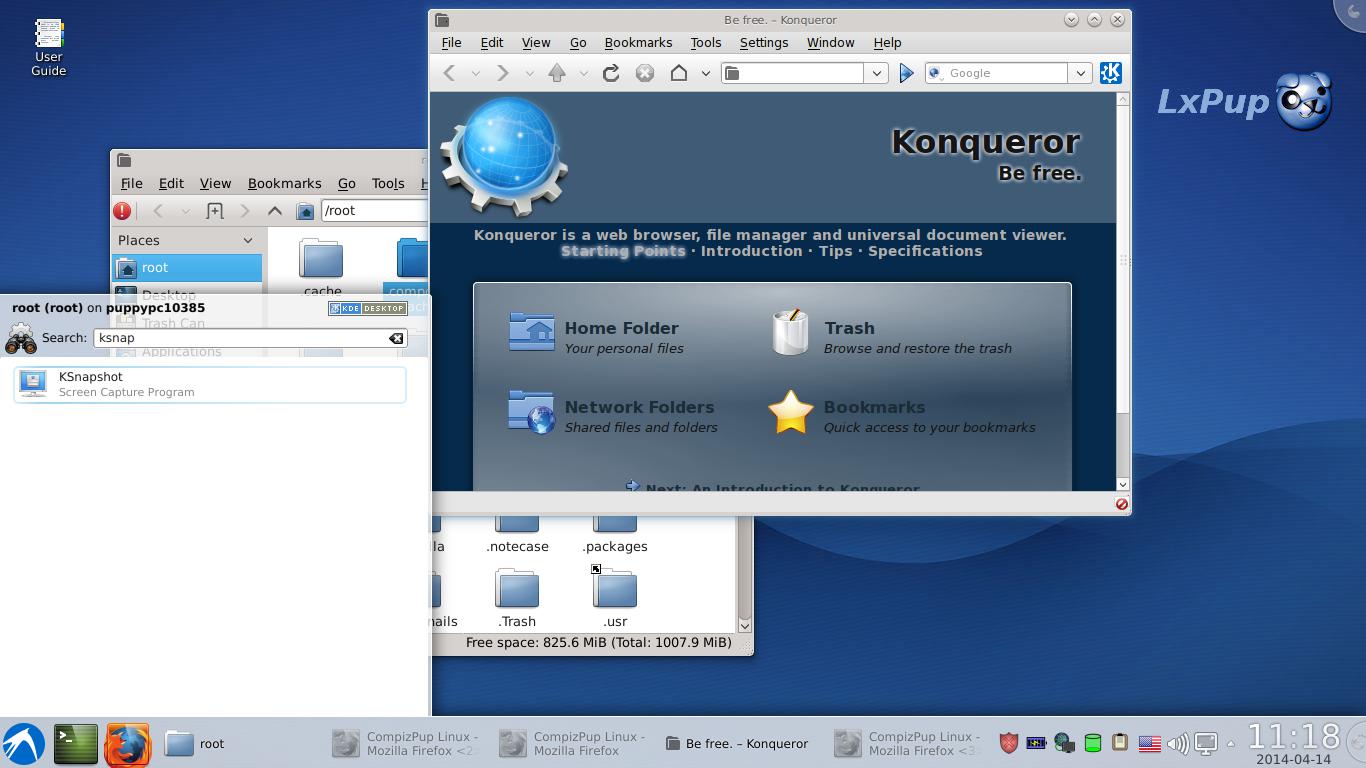The image size is (1366, 768).
Task: Open the file manager's View menu
Action: [x=215, y=184]
